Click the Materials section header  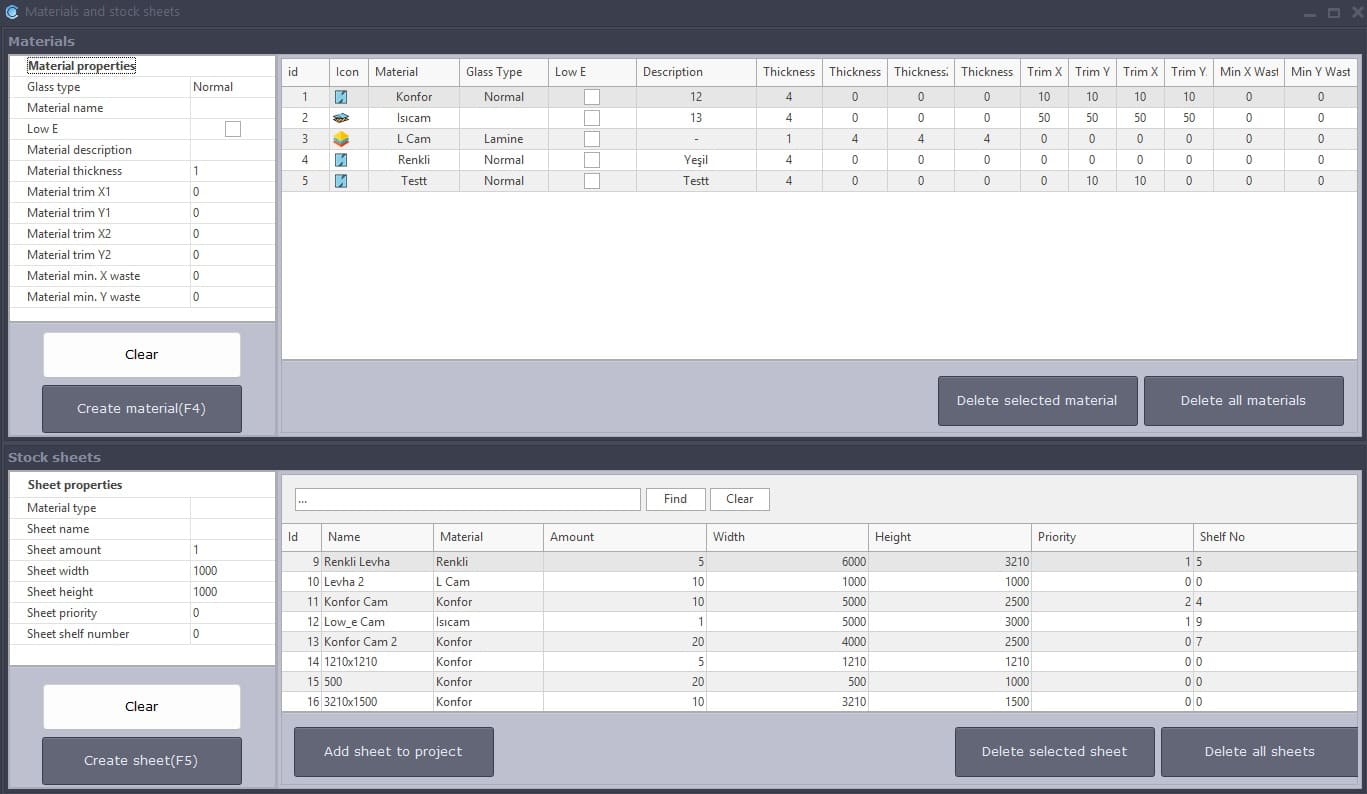click(x=41, y=41)
